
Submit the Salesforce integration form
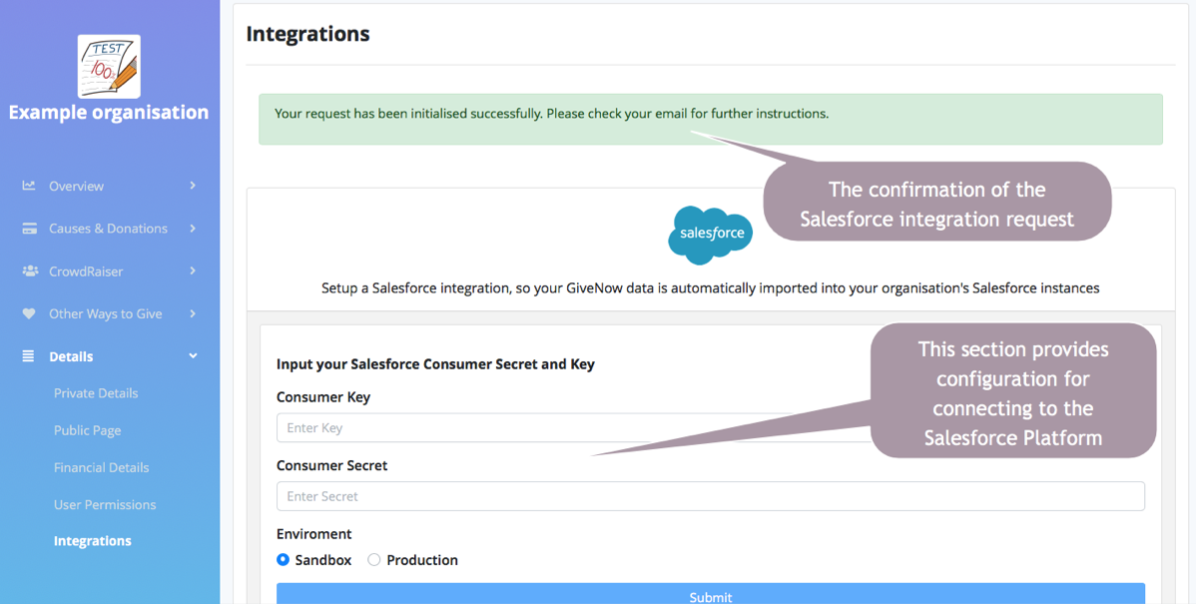(711, 594)
